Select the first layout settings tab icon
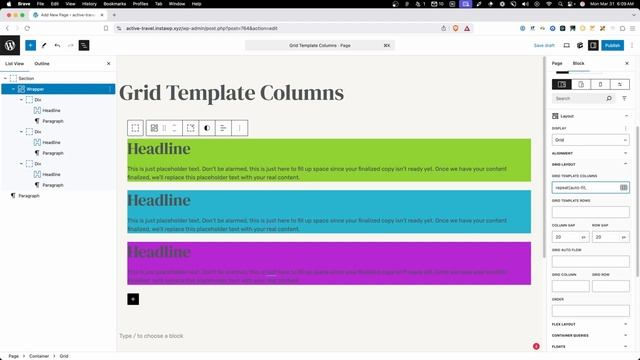This screenshot has width=640, height=360. tap(562, 84)
